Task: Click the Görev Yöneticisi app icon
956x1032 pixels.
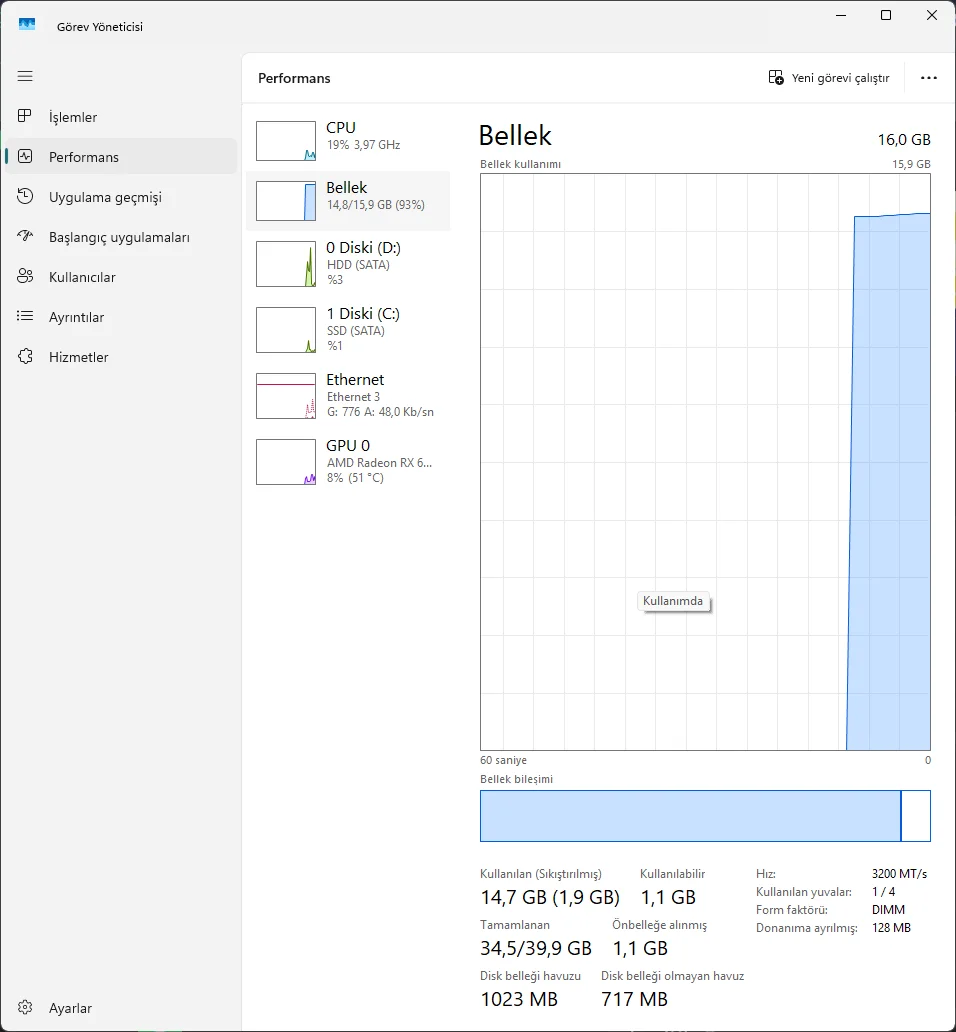Action: 27,25
